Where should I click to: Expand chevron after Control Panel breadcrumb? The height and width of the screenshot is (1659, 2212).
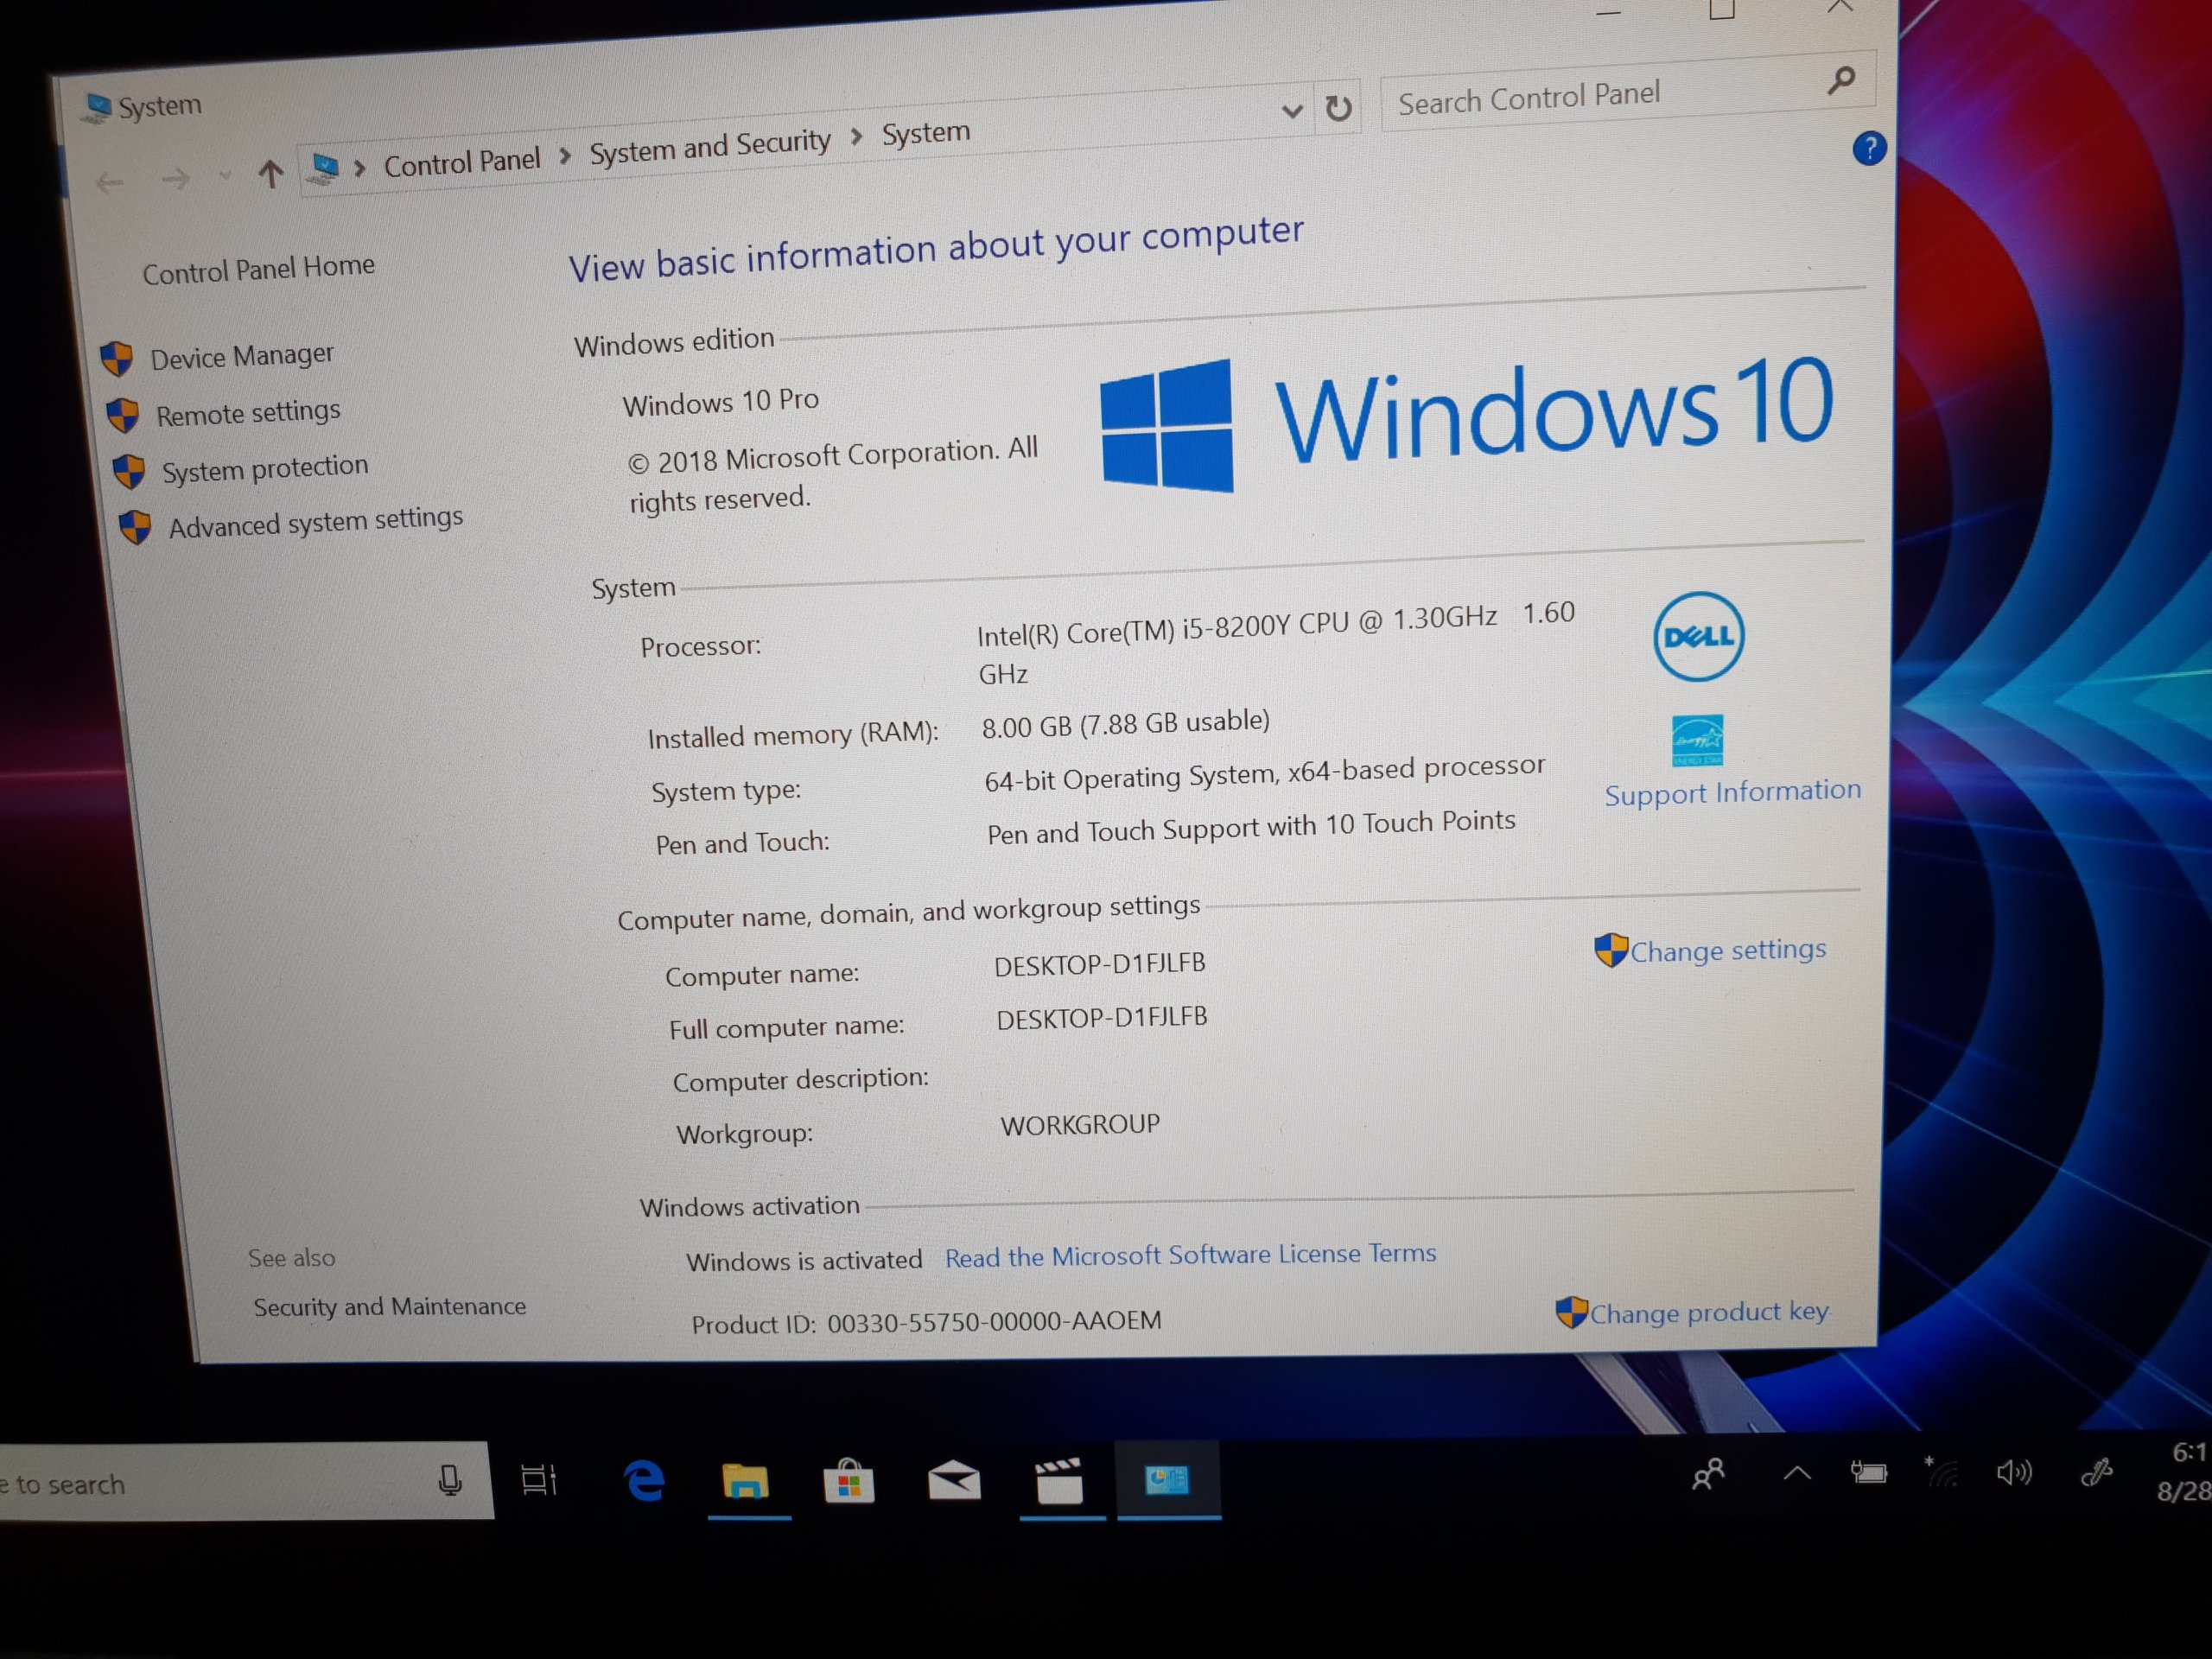pyautogui.click(x=565, y=156)
